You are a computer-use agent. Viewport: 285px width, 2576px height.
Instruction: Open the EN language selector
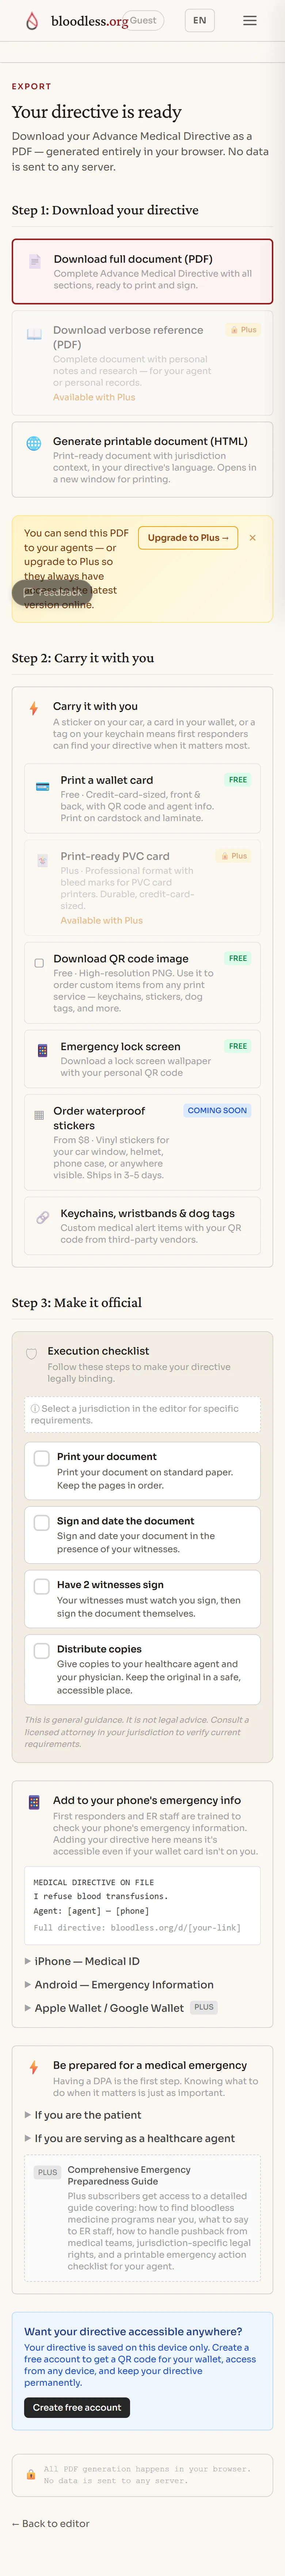[x=200, y=20]
